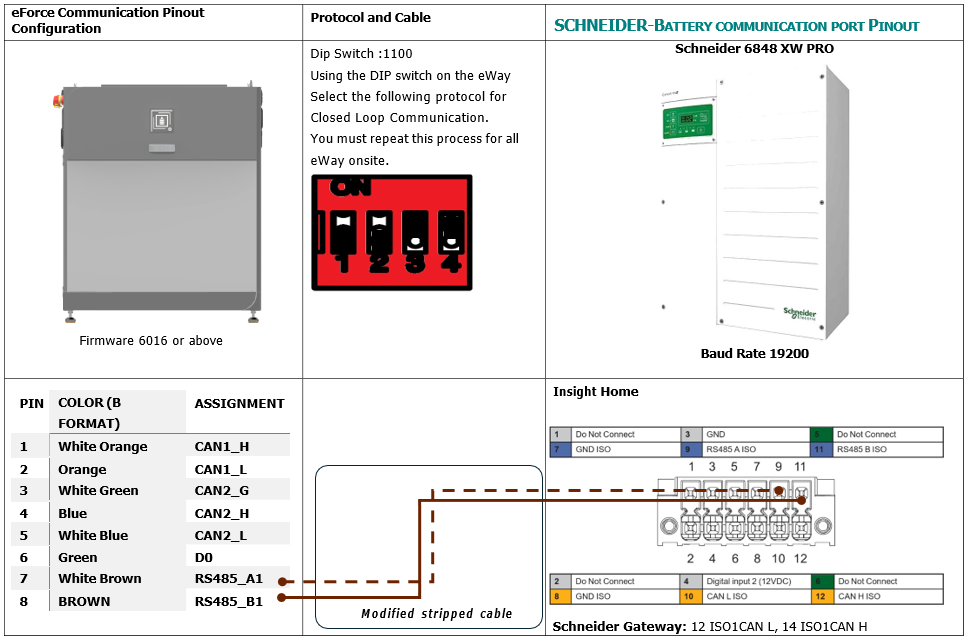Click the 'Baud Rate 19200' text
This screenshot has width=965, height=639.
[755, 353]
